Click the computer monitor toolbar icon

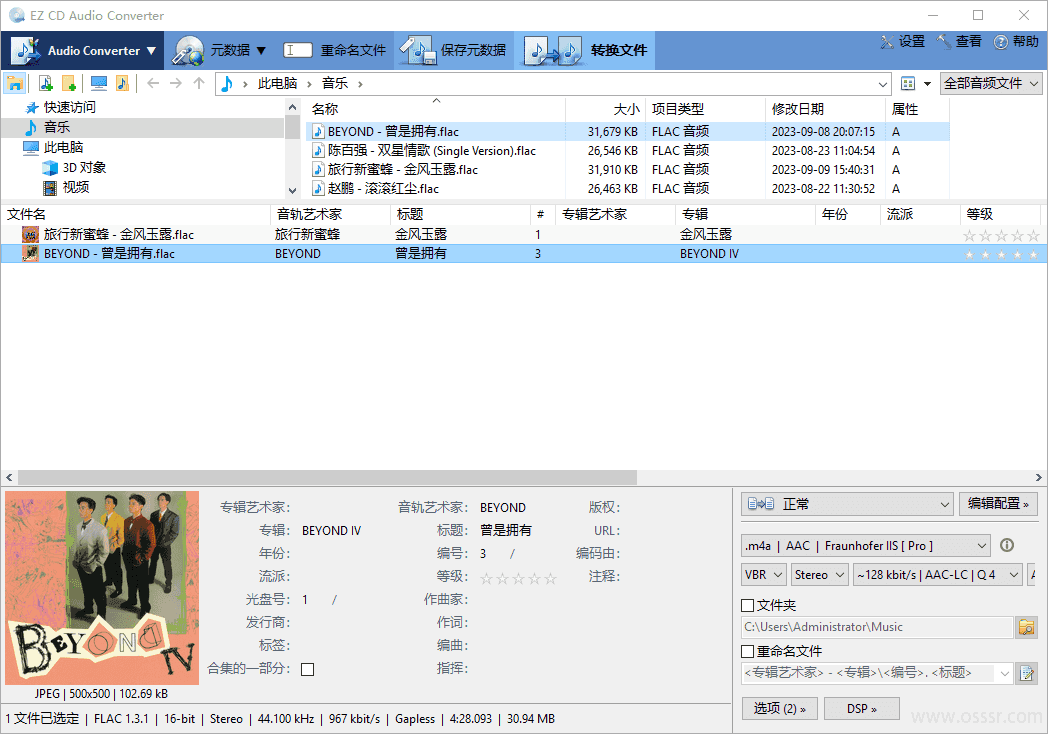tap(99, 84)
